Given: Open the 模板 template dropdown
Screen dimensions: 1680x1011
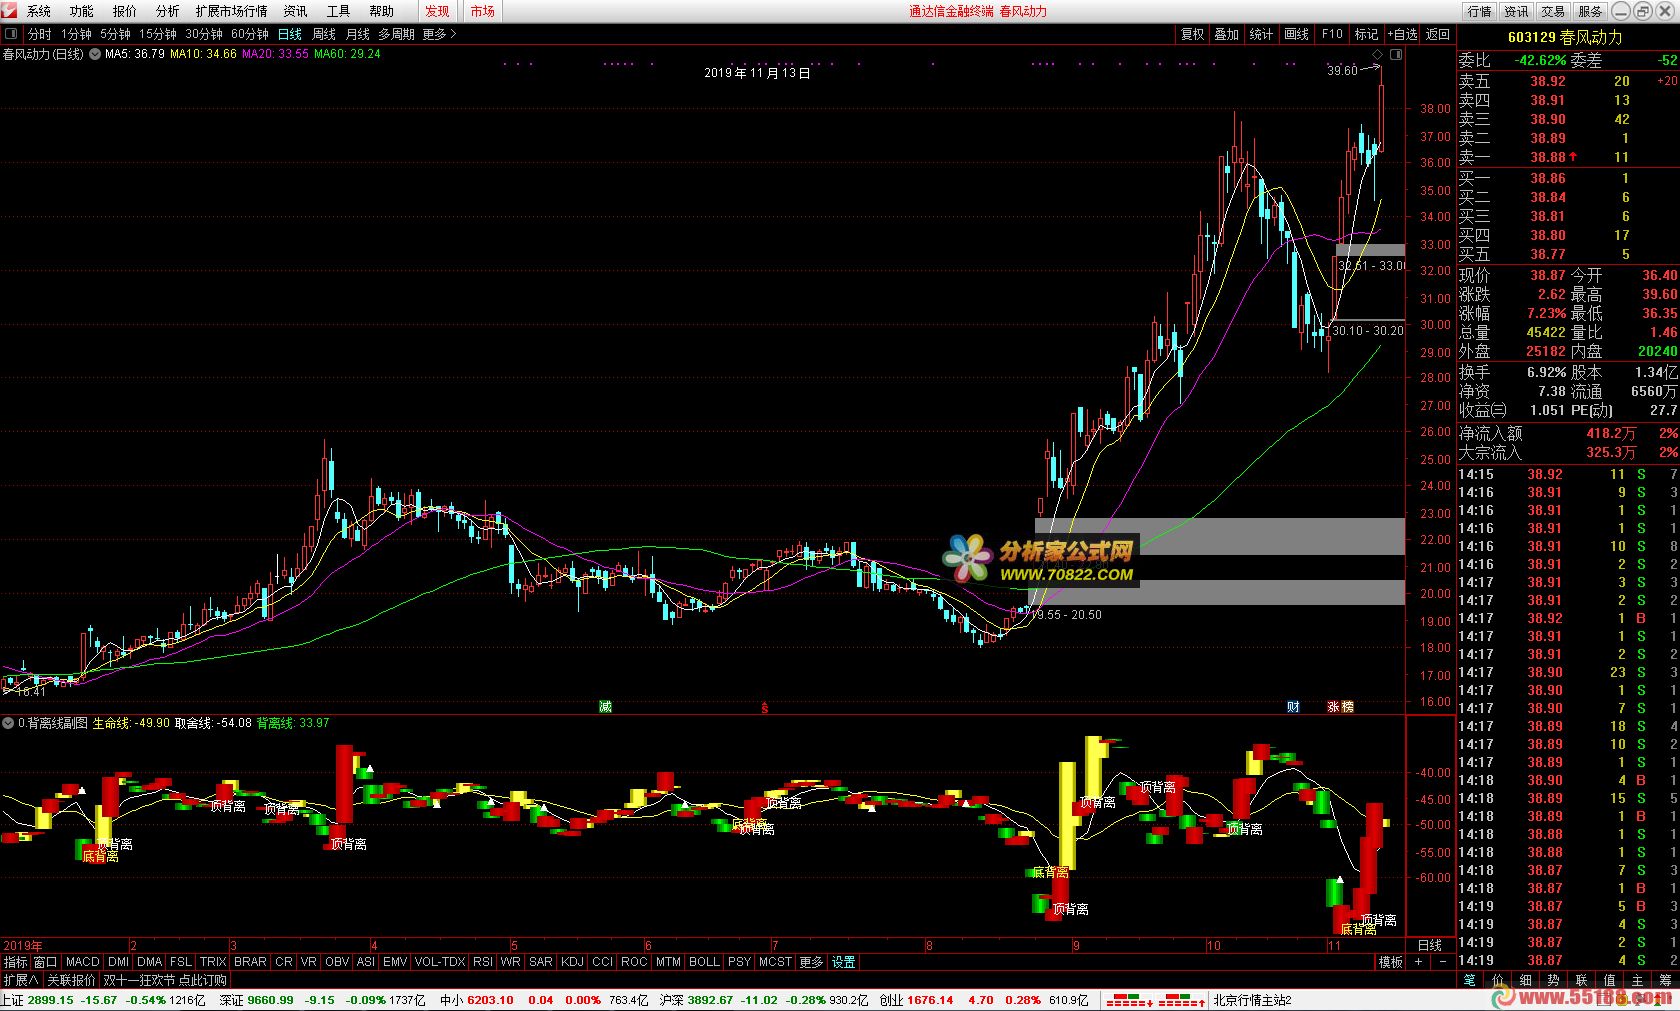Looking at the screenshot, I should pyautogui.click(x=1390, y=962).
